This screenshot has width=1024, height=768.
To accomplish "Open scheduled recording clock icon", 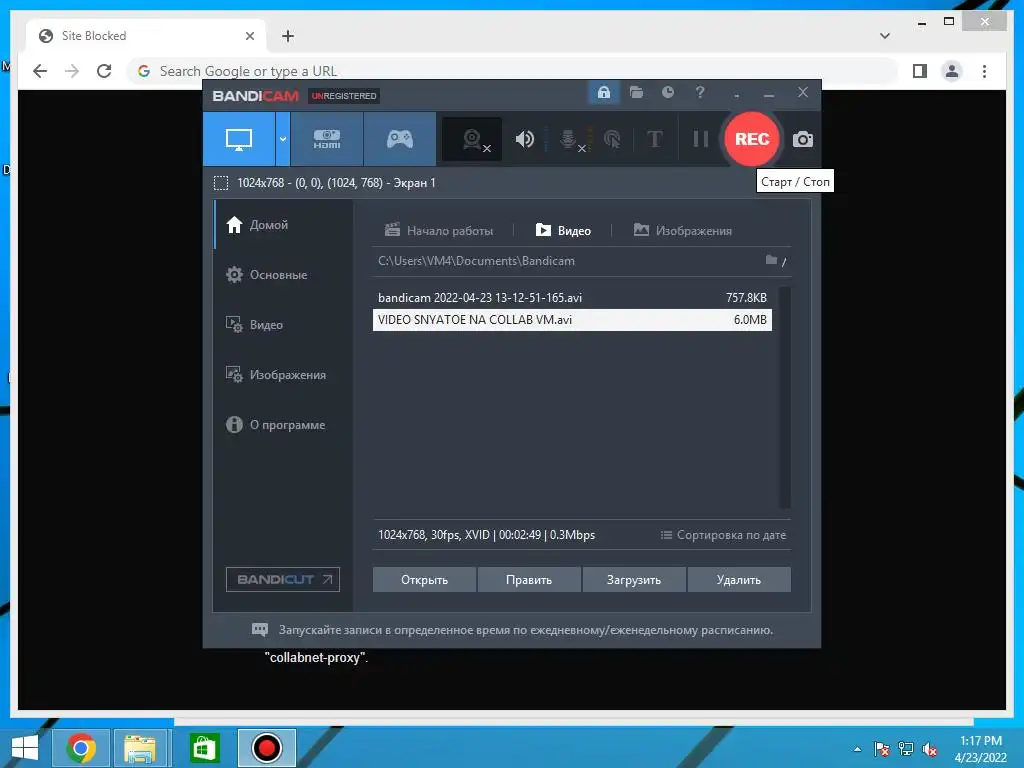I will click(x=667, y=93).
